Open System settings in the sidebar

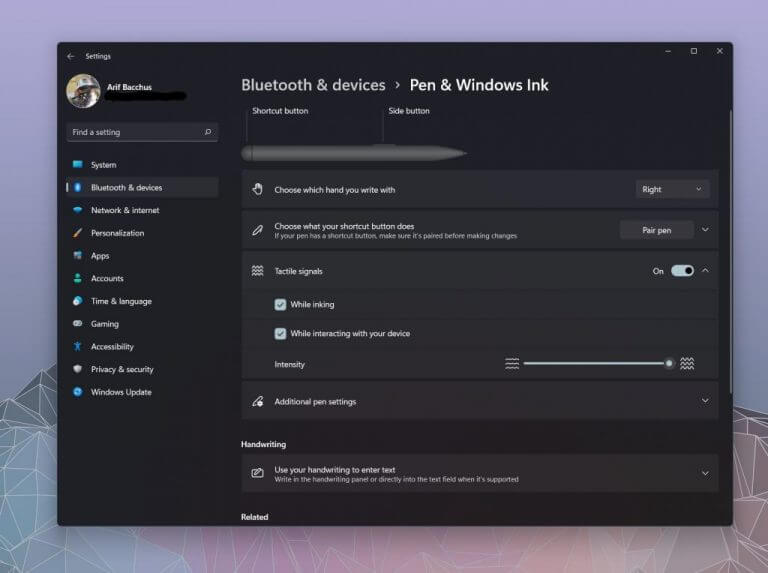[x=143, y=165]
